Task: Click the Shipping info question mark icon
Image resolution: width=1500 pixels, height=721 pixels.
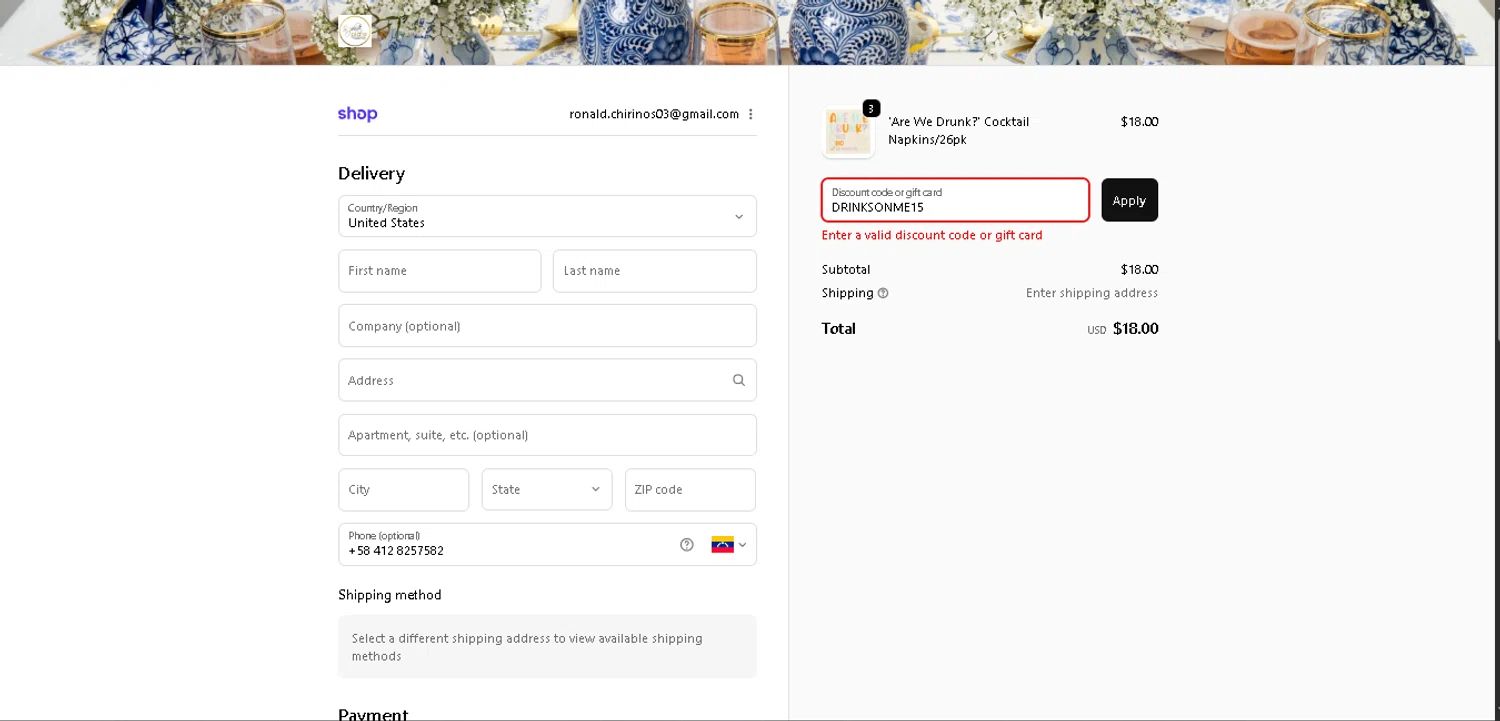Action: (883, 293)
